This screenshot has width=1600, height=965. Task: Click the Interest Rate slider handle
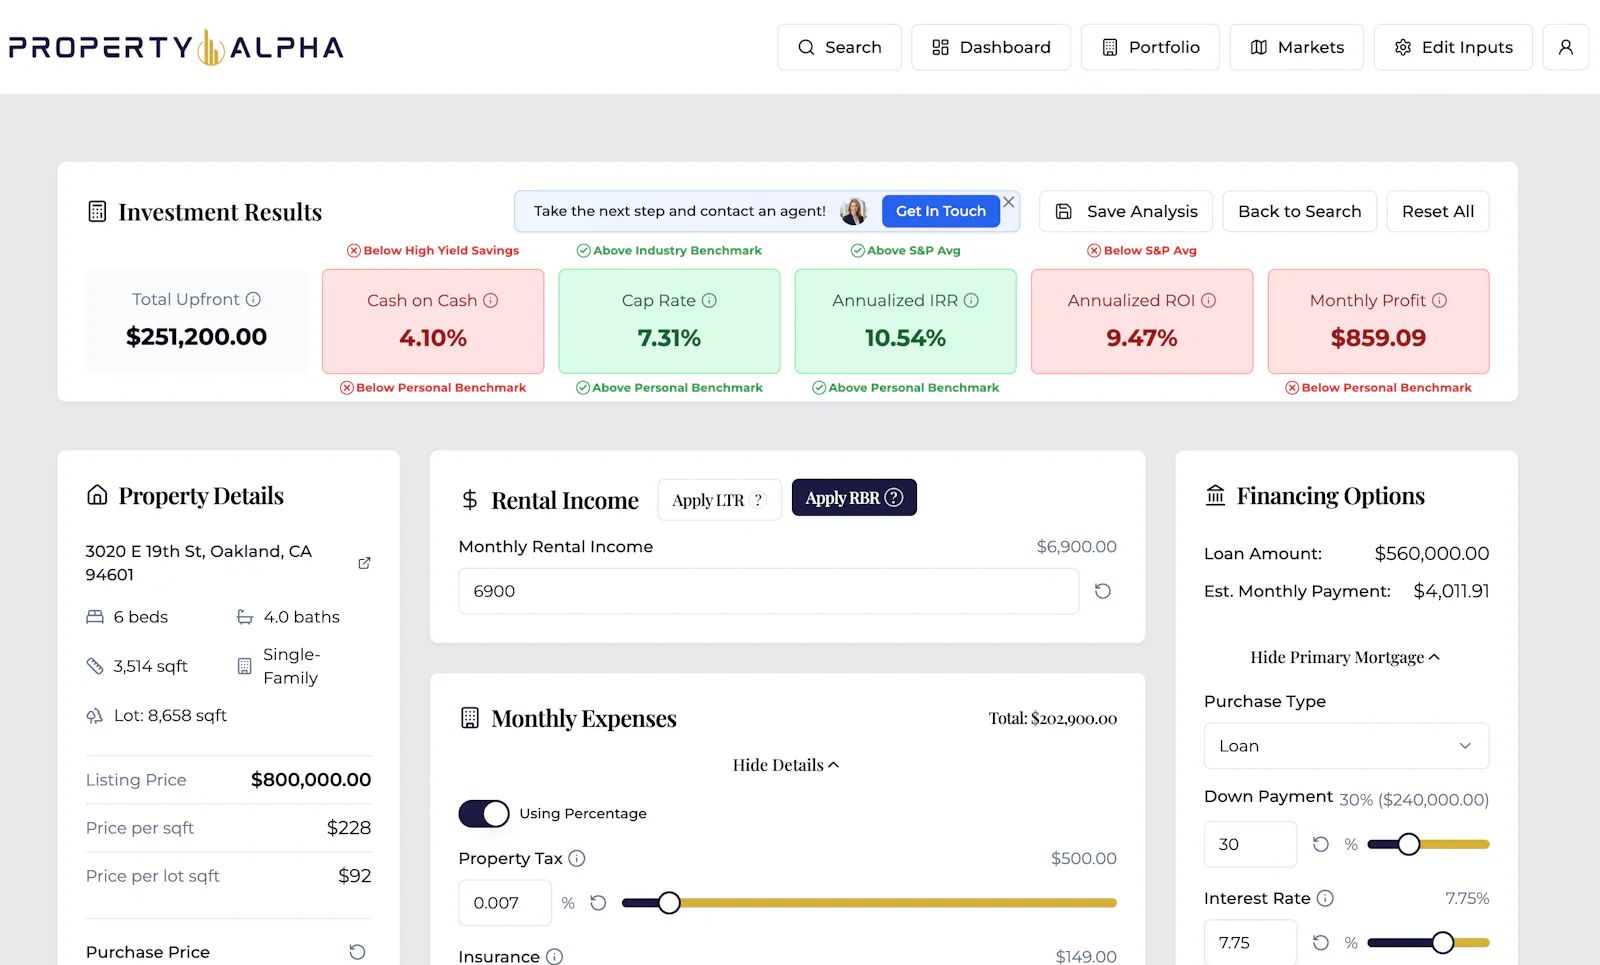coord(1443,942)
